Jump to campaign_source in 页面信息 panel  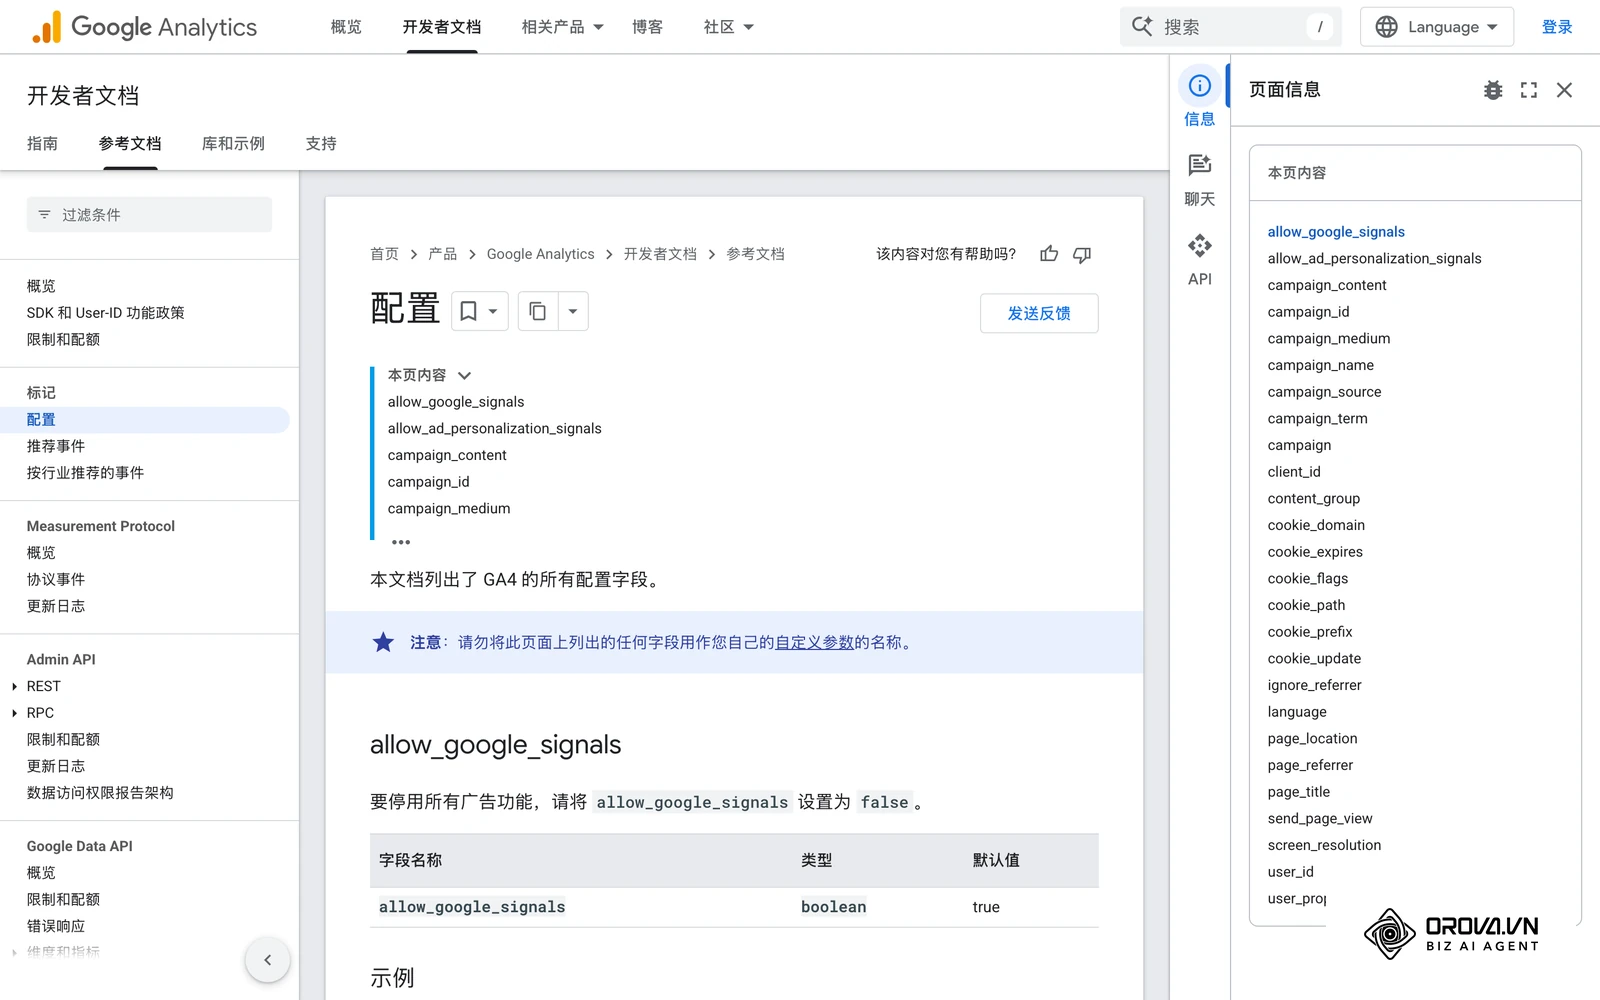(1324, 392)
